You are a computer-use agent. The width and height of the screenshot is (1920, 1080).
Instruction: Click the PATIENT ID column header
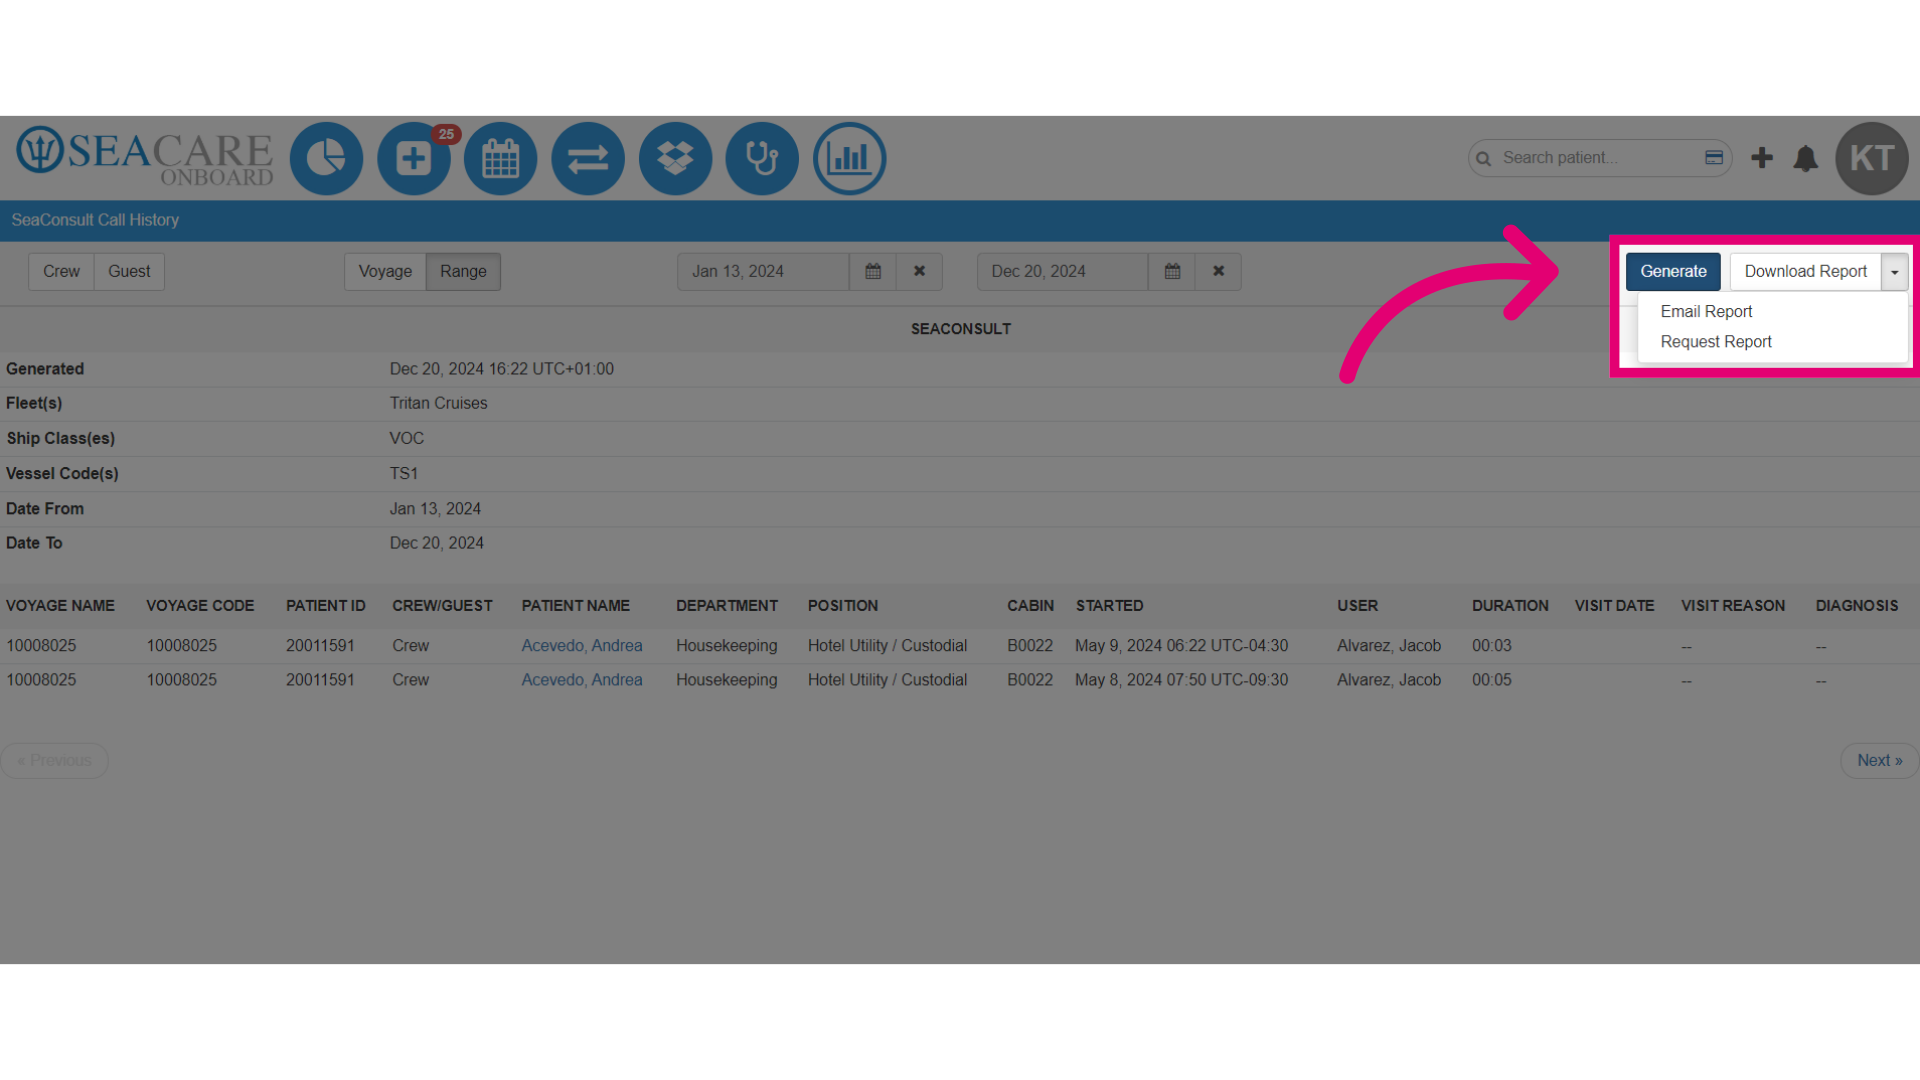[326, 605]
